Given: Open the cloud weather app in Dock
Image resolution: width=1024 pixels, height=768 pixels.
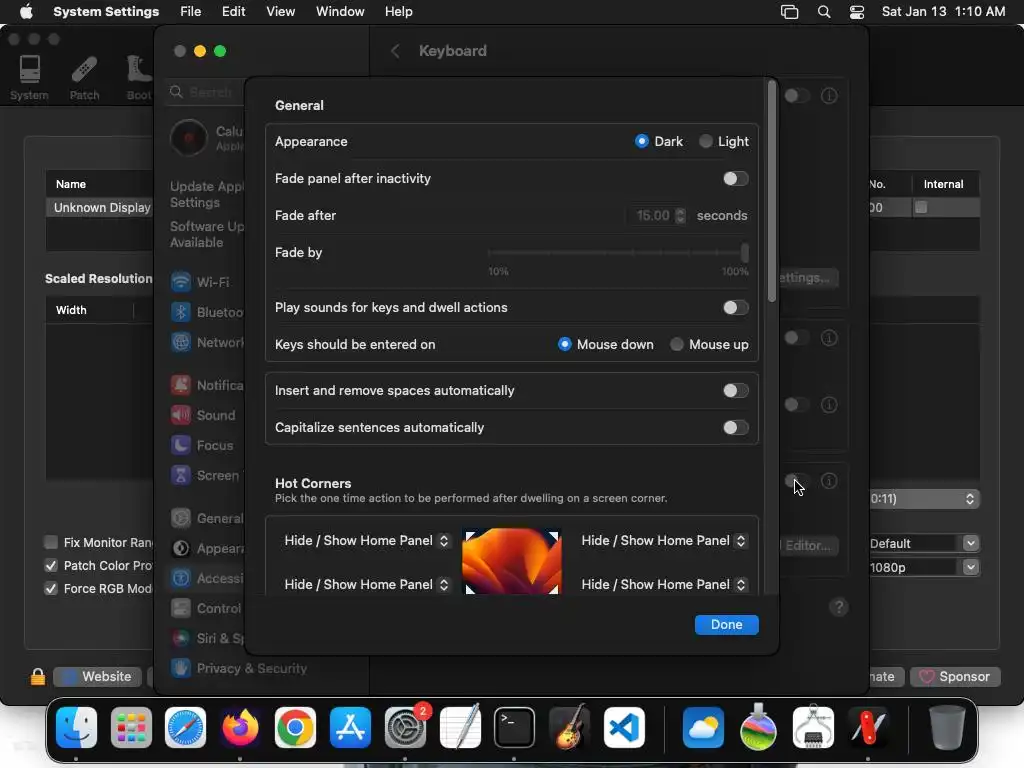Looking at the screenshot, I should [x=703, y=727].
